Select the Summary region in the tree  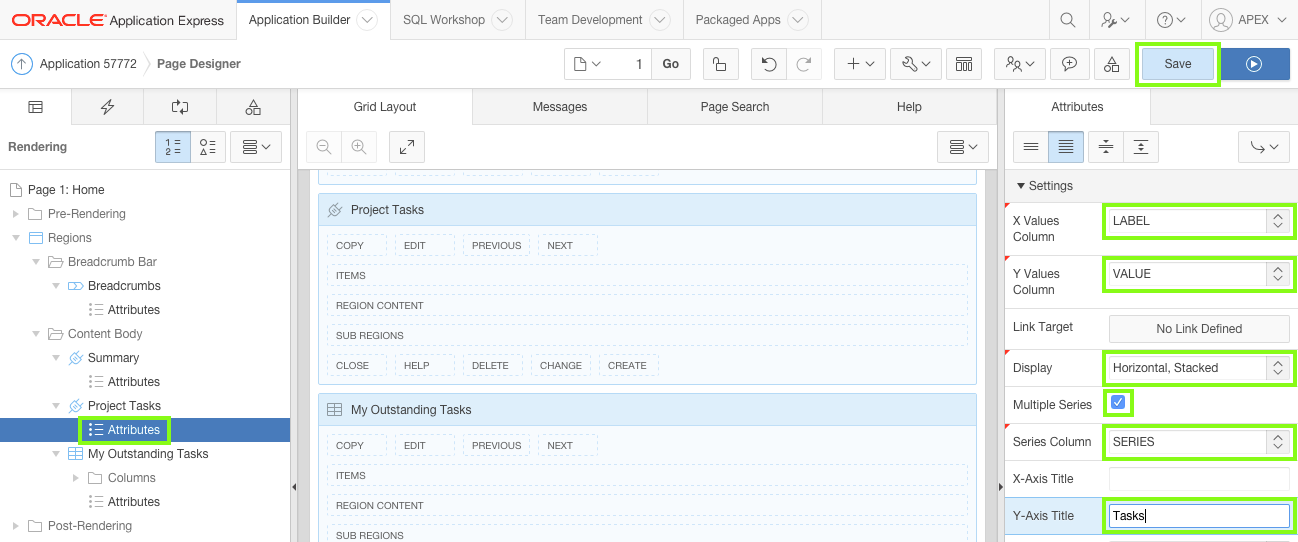coord(113,358)
